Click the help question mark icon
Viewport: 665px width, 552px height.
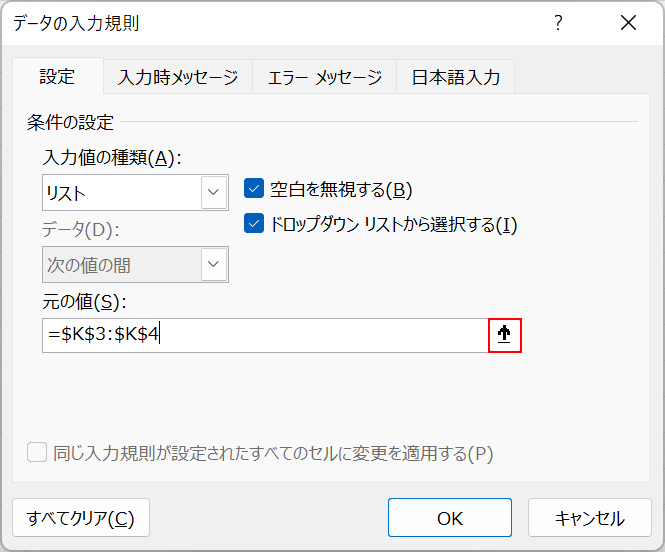coord(558,23)
